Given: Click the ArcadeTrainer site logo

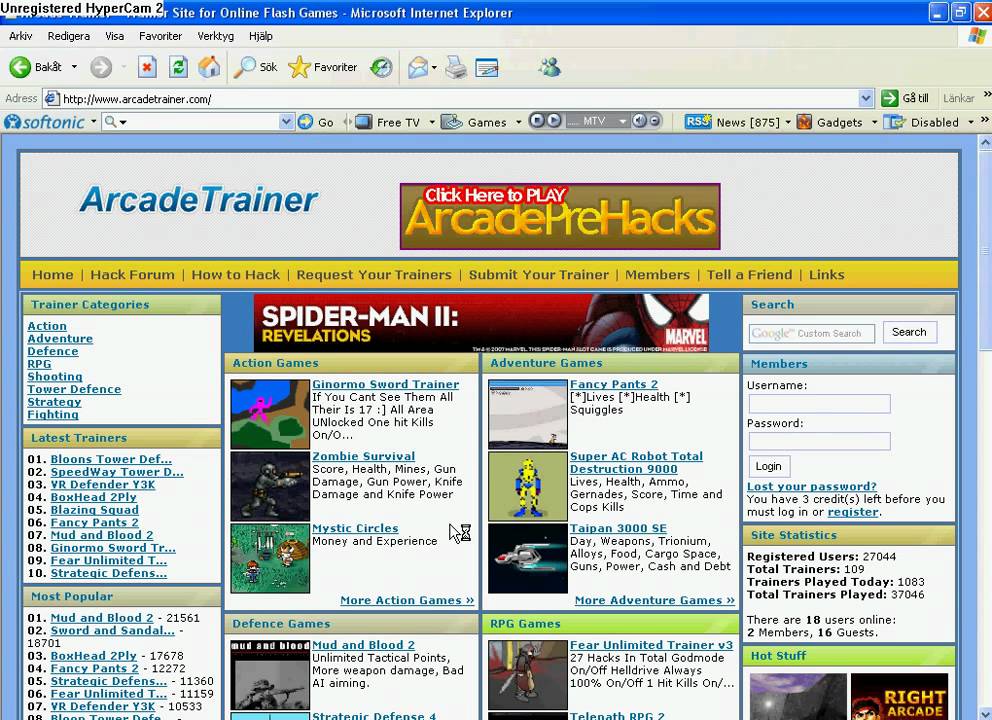Looking at the screenshot, I should coord(198,199).
